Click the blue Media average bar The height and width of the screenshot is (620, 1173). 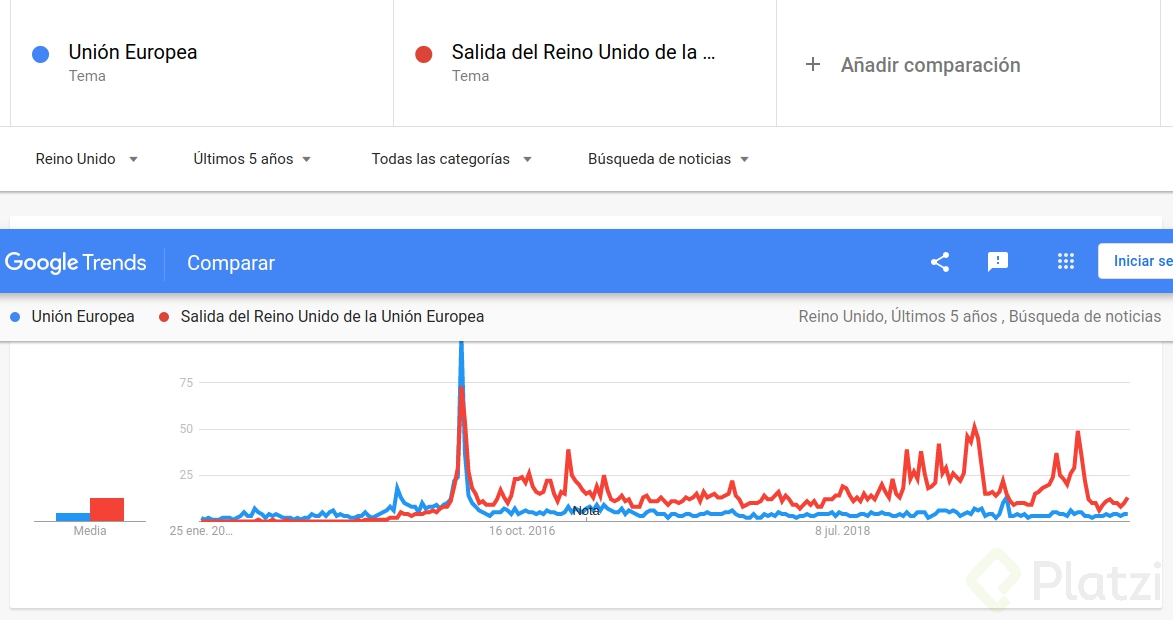pos(72,516)
